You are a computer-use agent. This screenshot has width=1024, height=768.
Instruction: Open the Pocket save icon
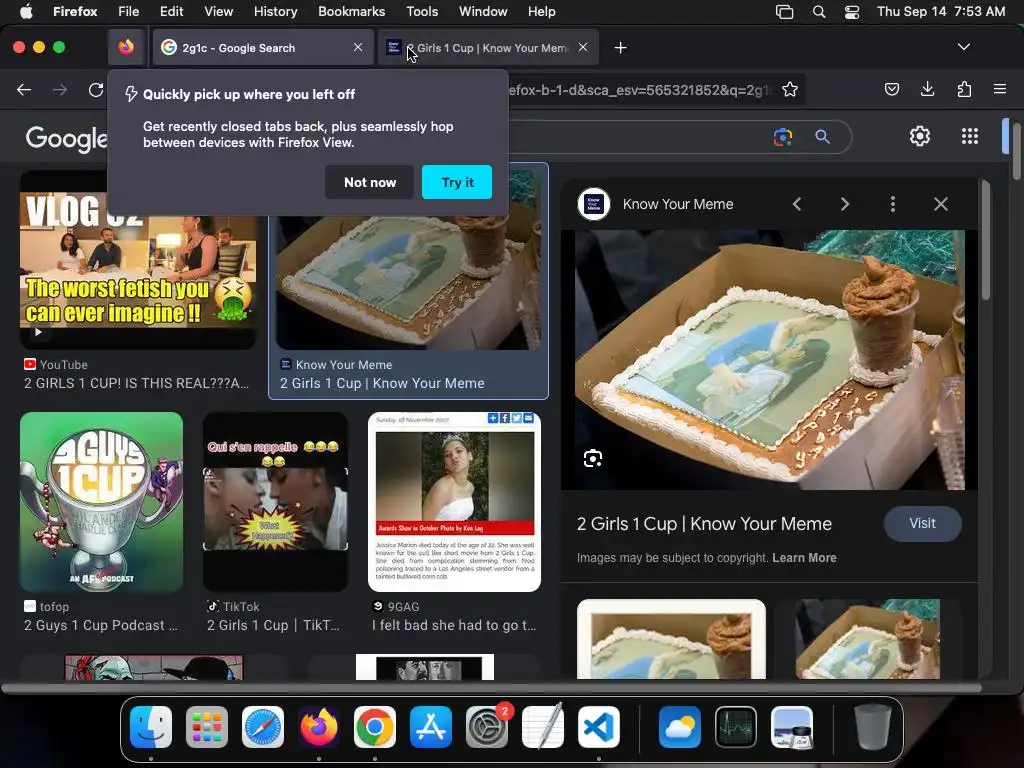[x=891, y=89]
